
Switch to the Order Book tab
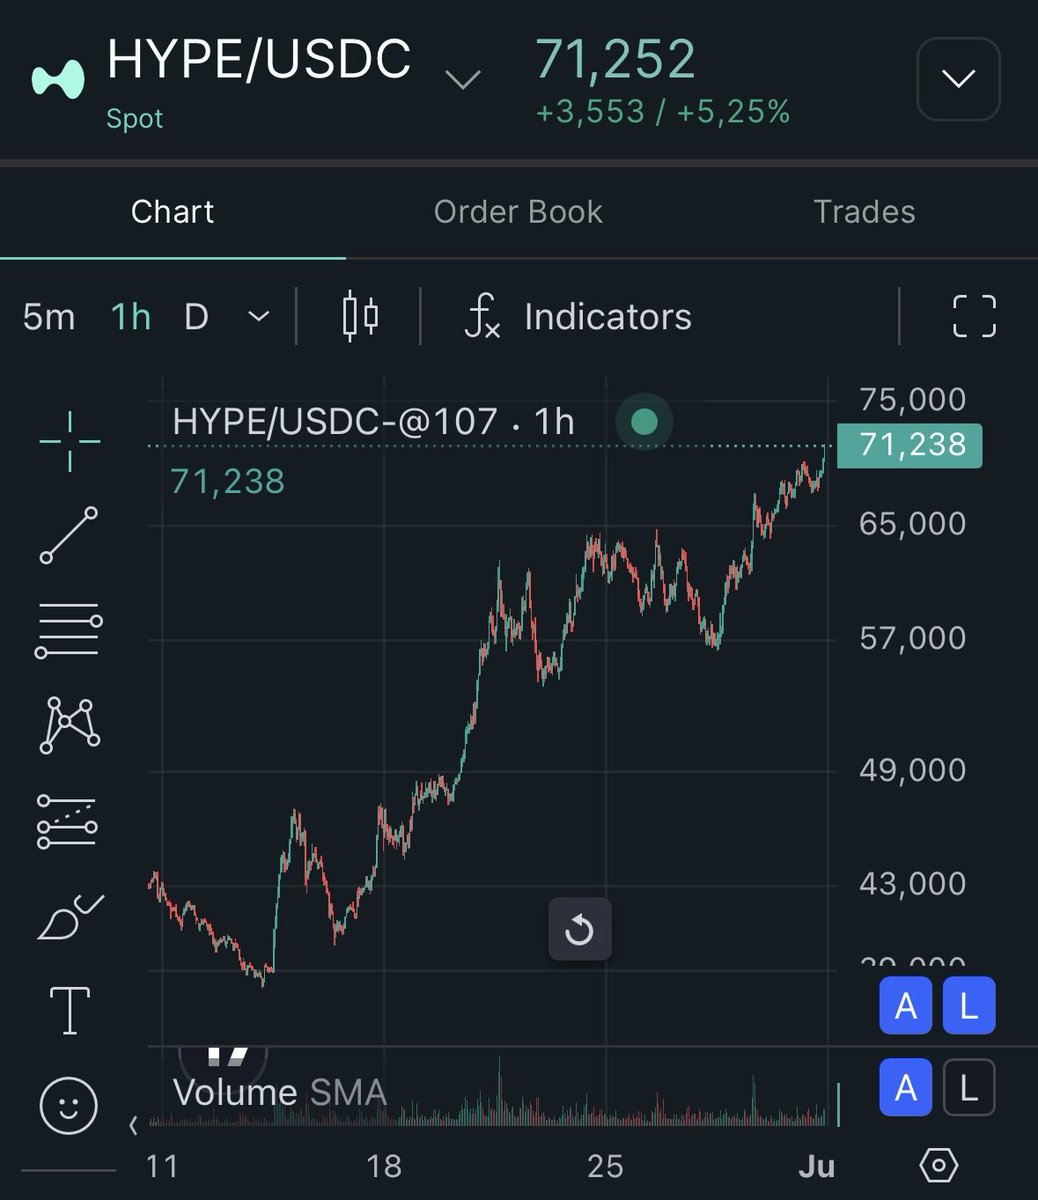click(518, 212)
